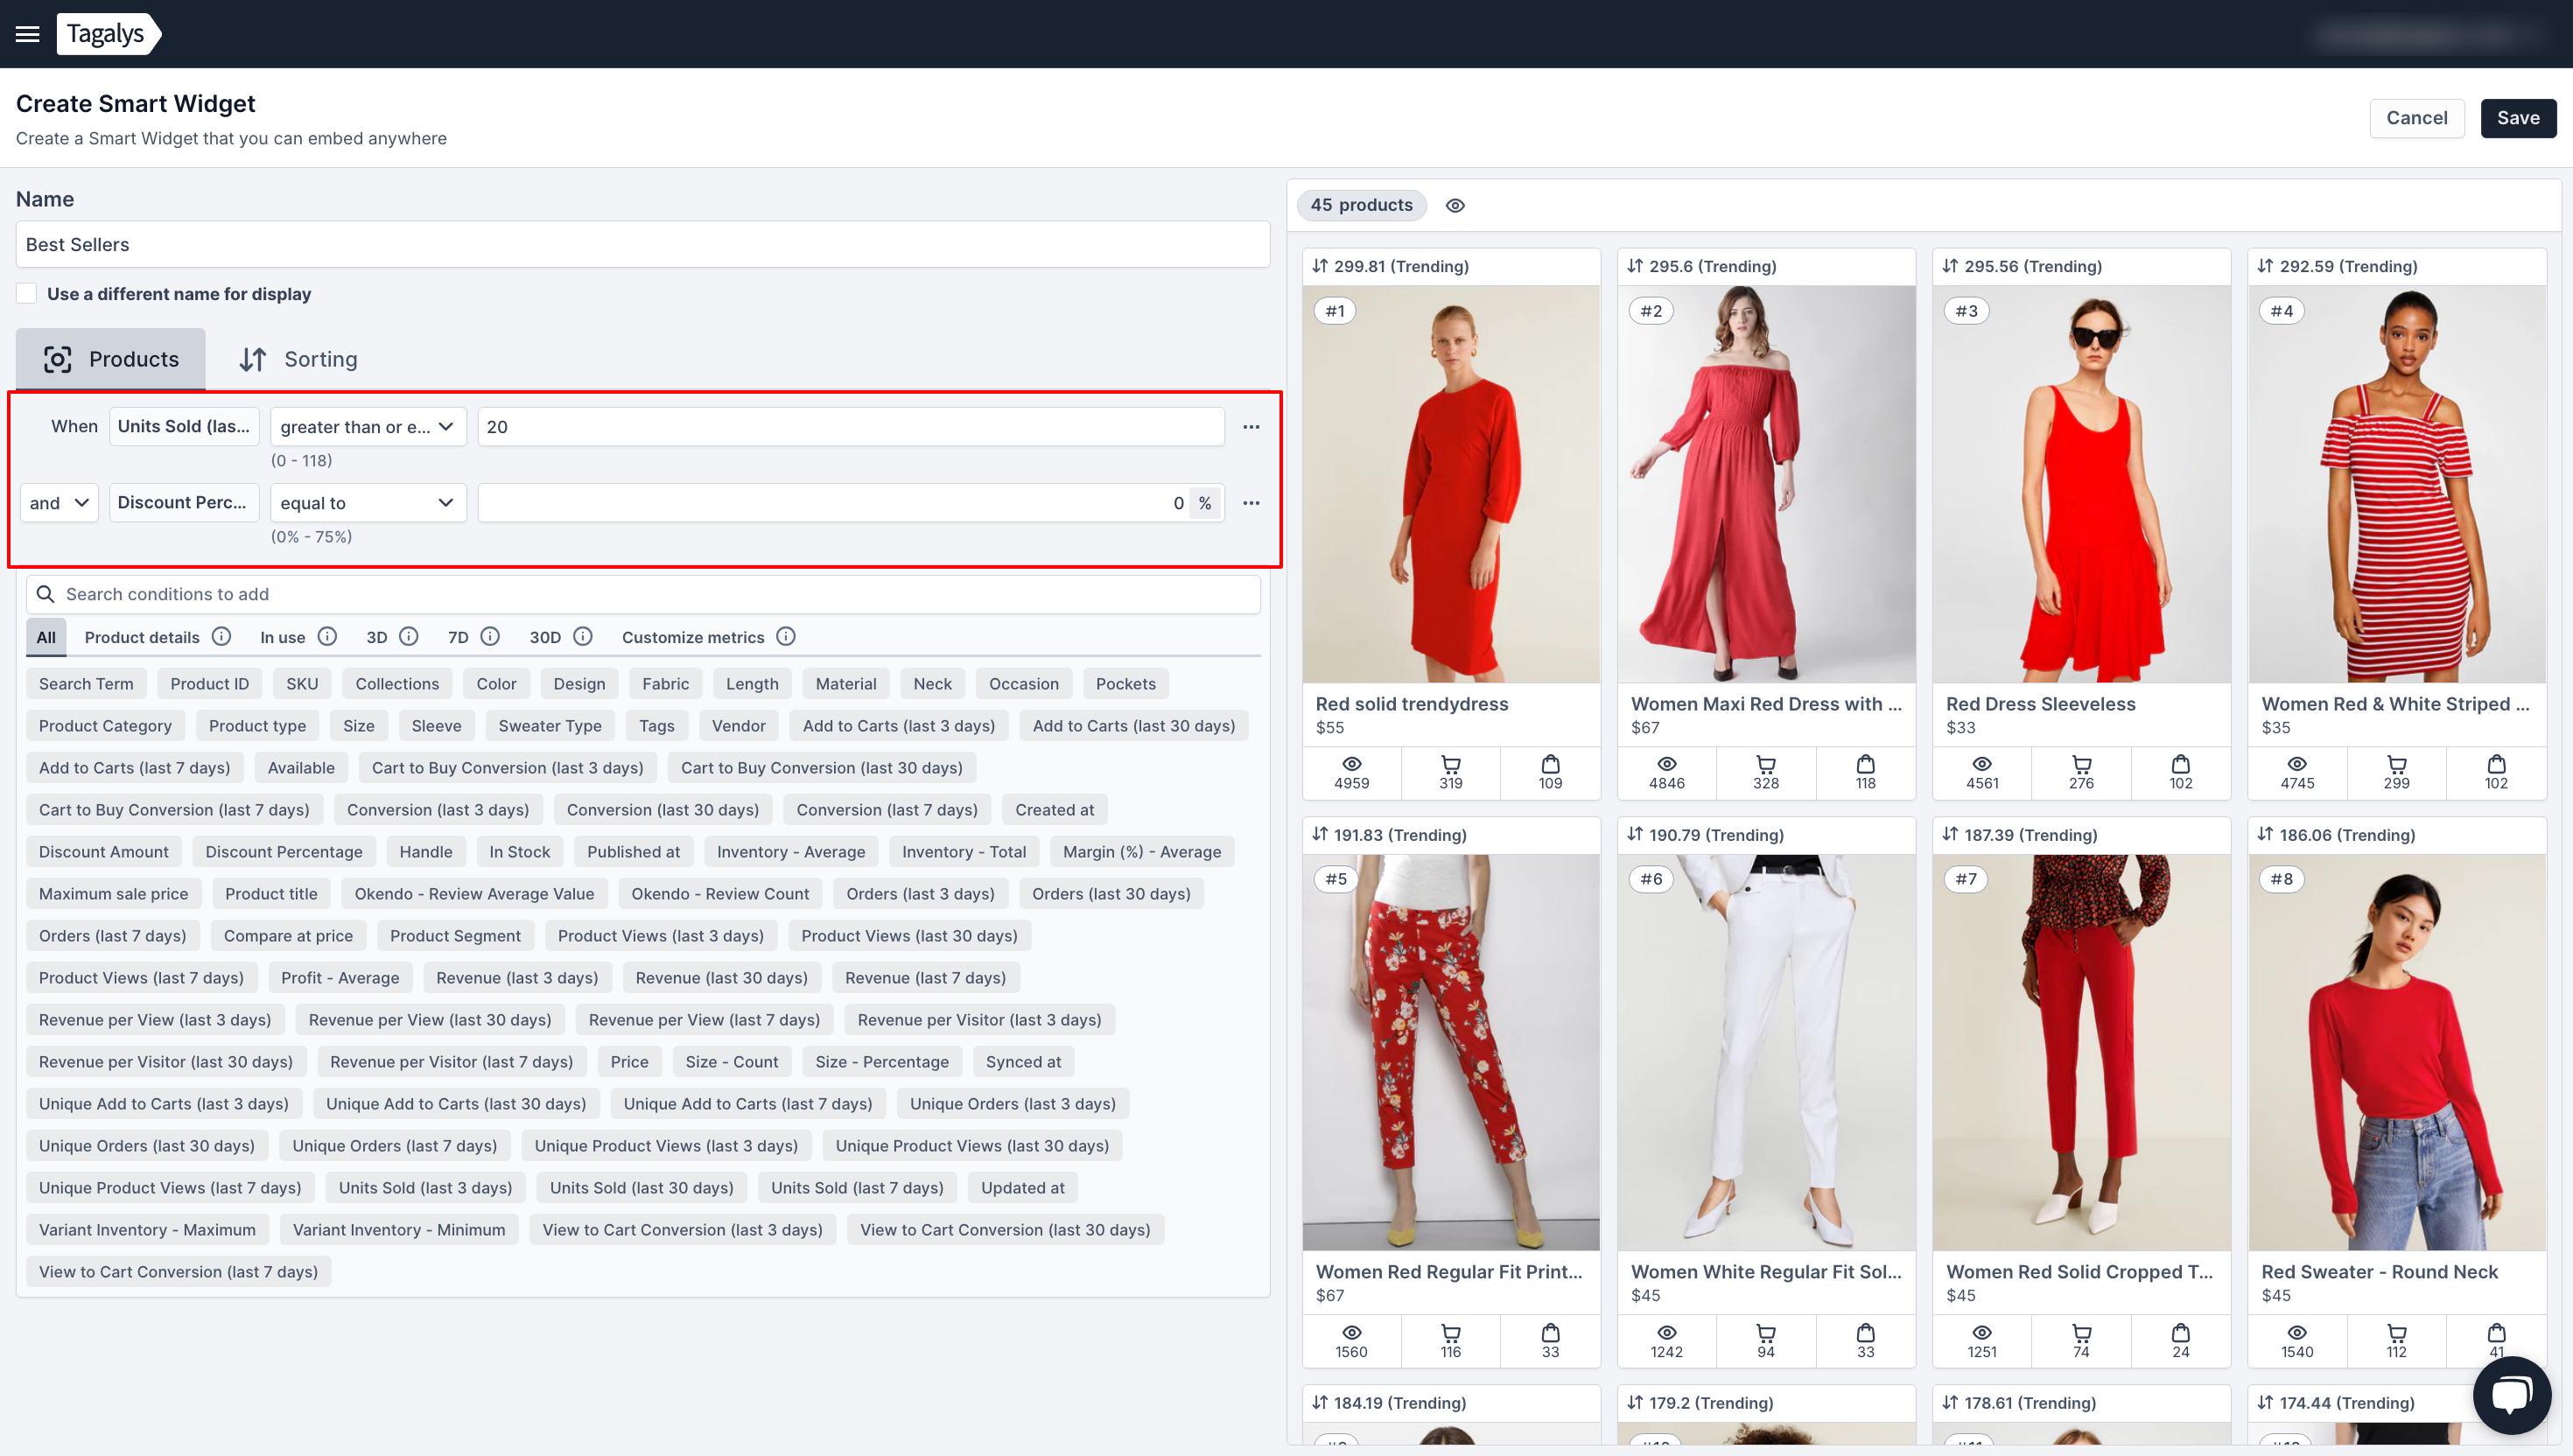Screen dimensions: 2573x1456
Task: Show info for In use filter
Action: tap(327, 636)
